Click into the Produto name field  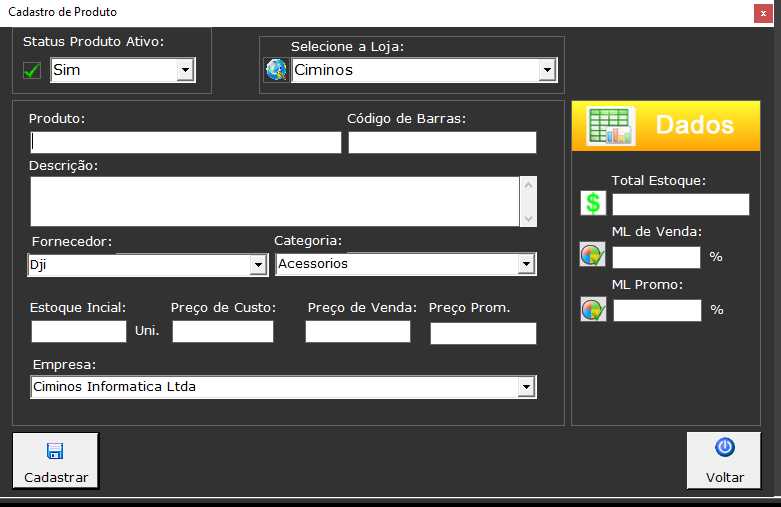pyautogui.click(x=186, y=142)
